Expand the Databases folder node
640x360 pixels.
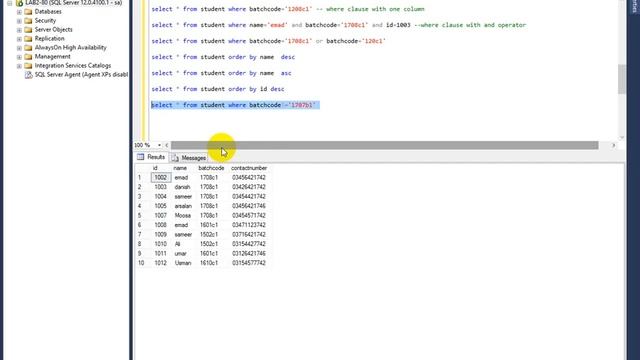(x=19, y=12)
